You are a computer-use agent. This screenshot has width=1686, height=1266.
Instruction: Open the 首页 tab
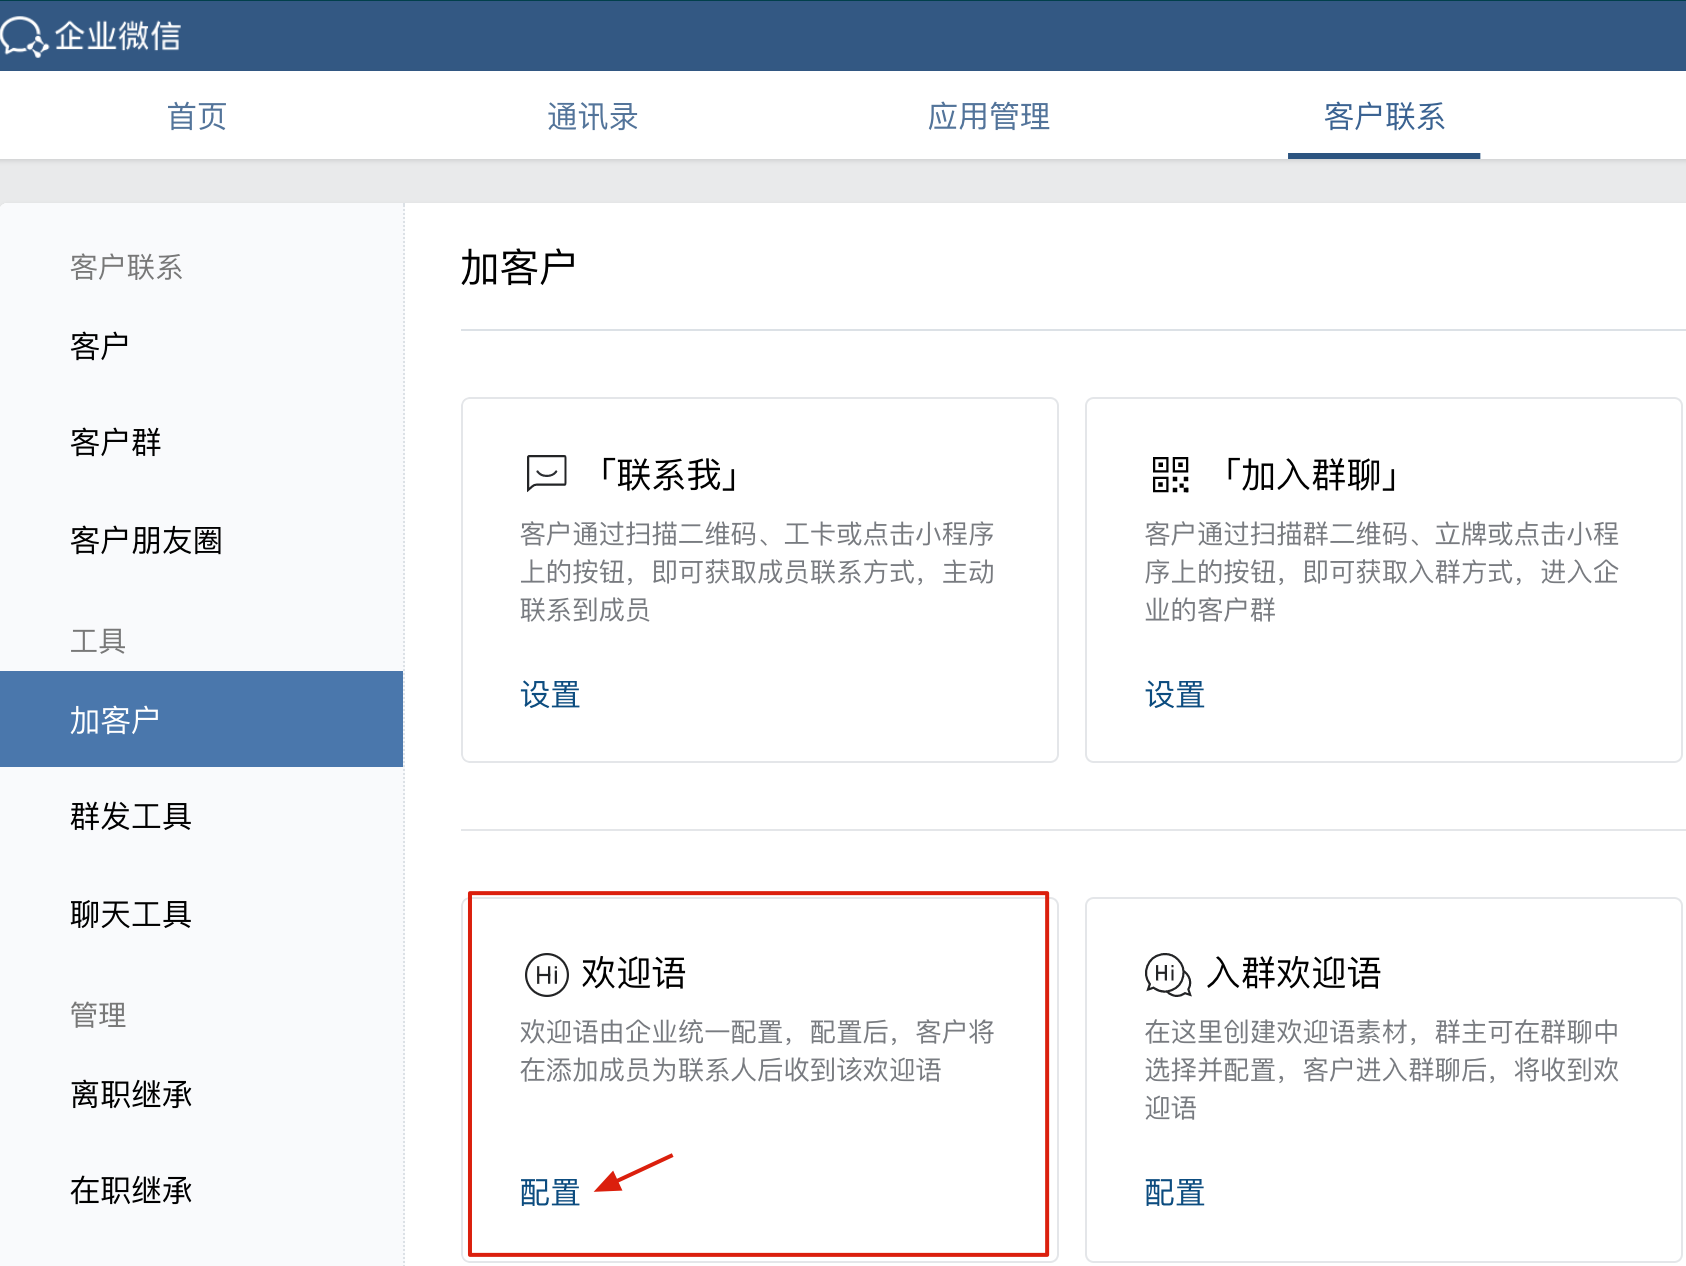point(197,117)
